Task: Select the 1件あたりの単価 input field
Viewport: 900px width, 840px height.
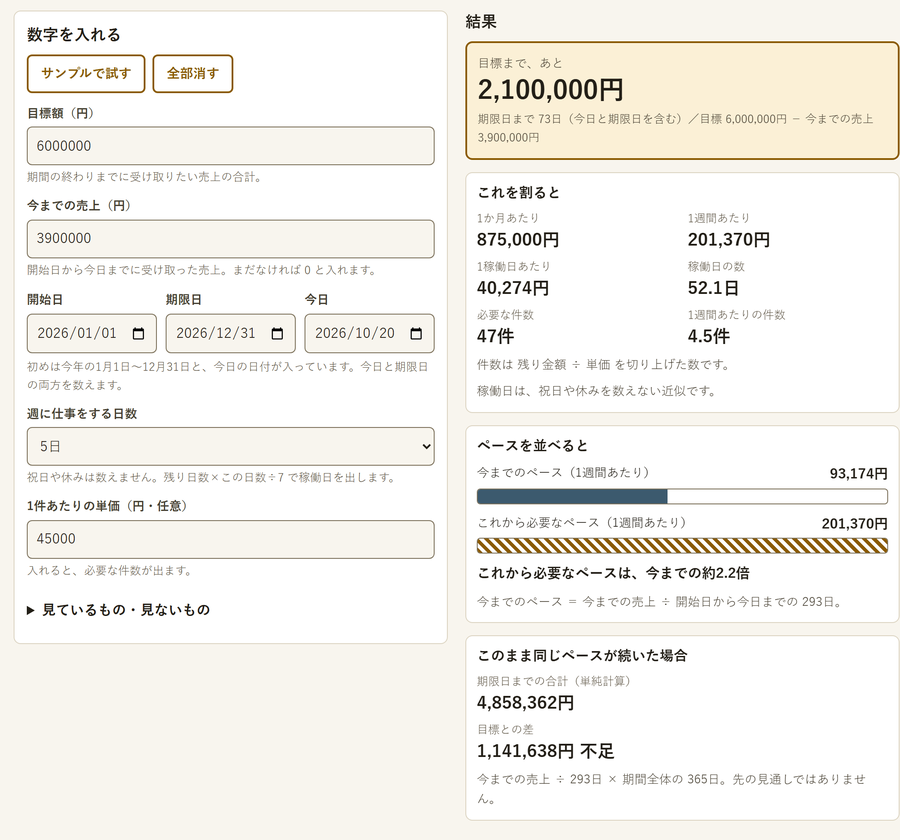Action: pos(231,539)
